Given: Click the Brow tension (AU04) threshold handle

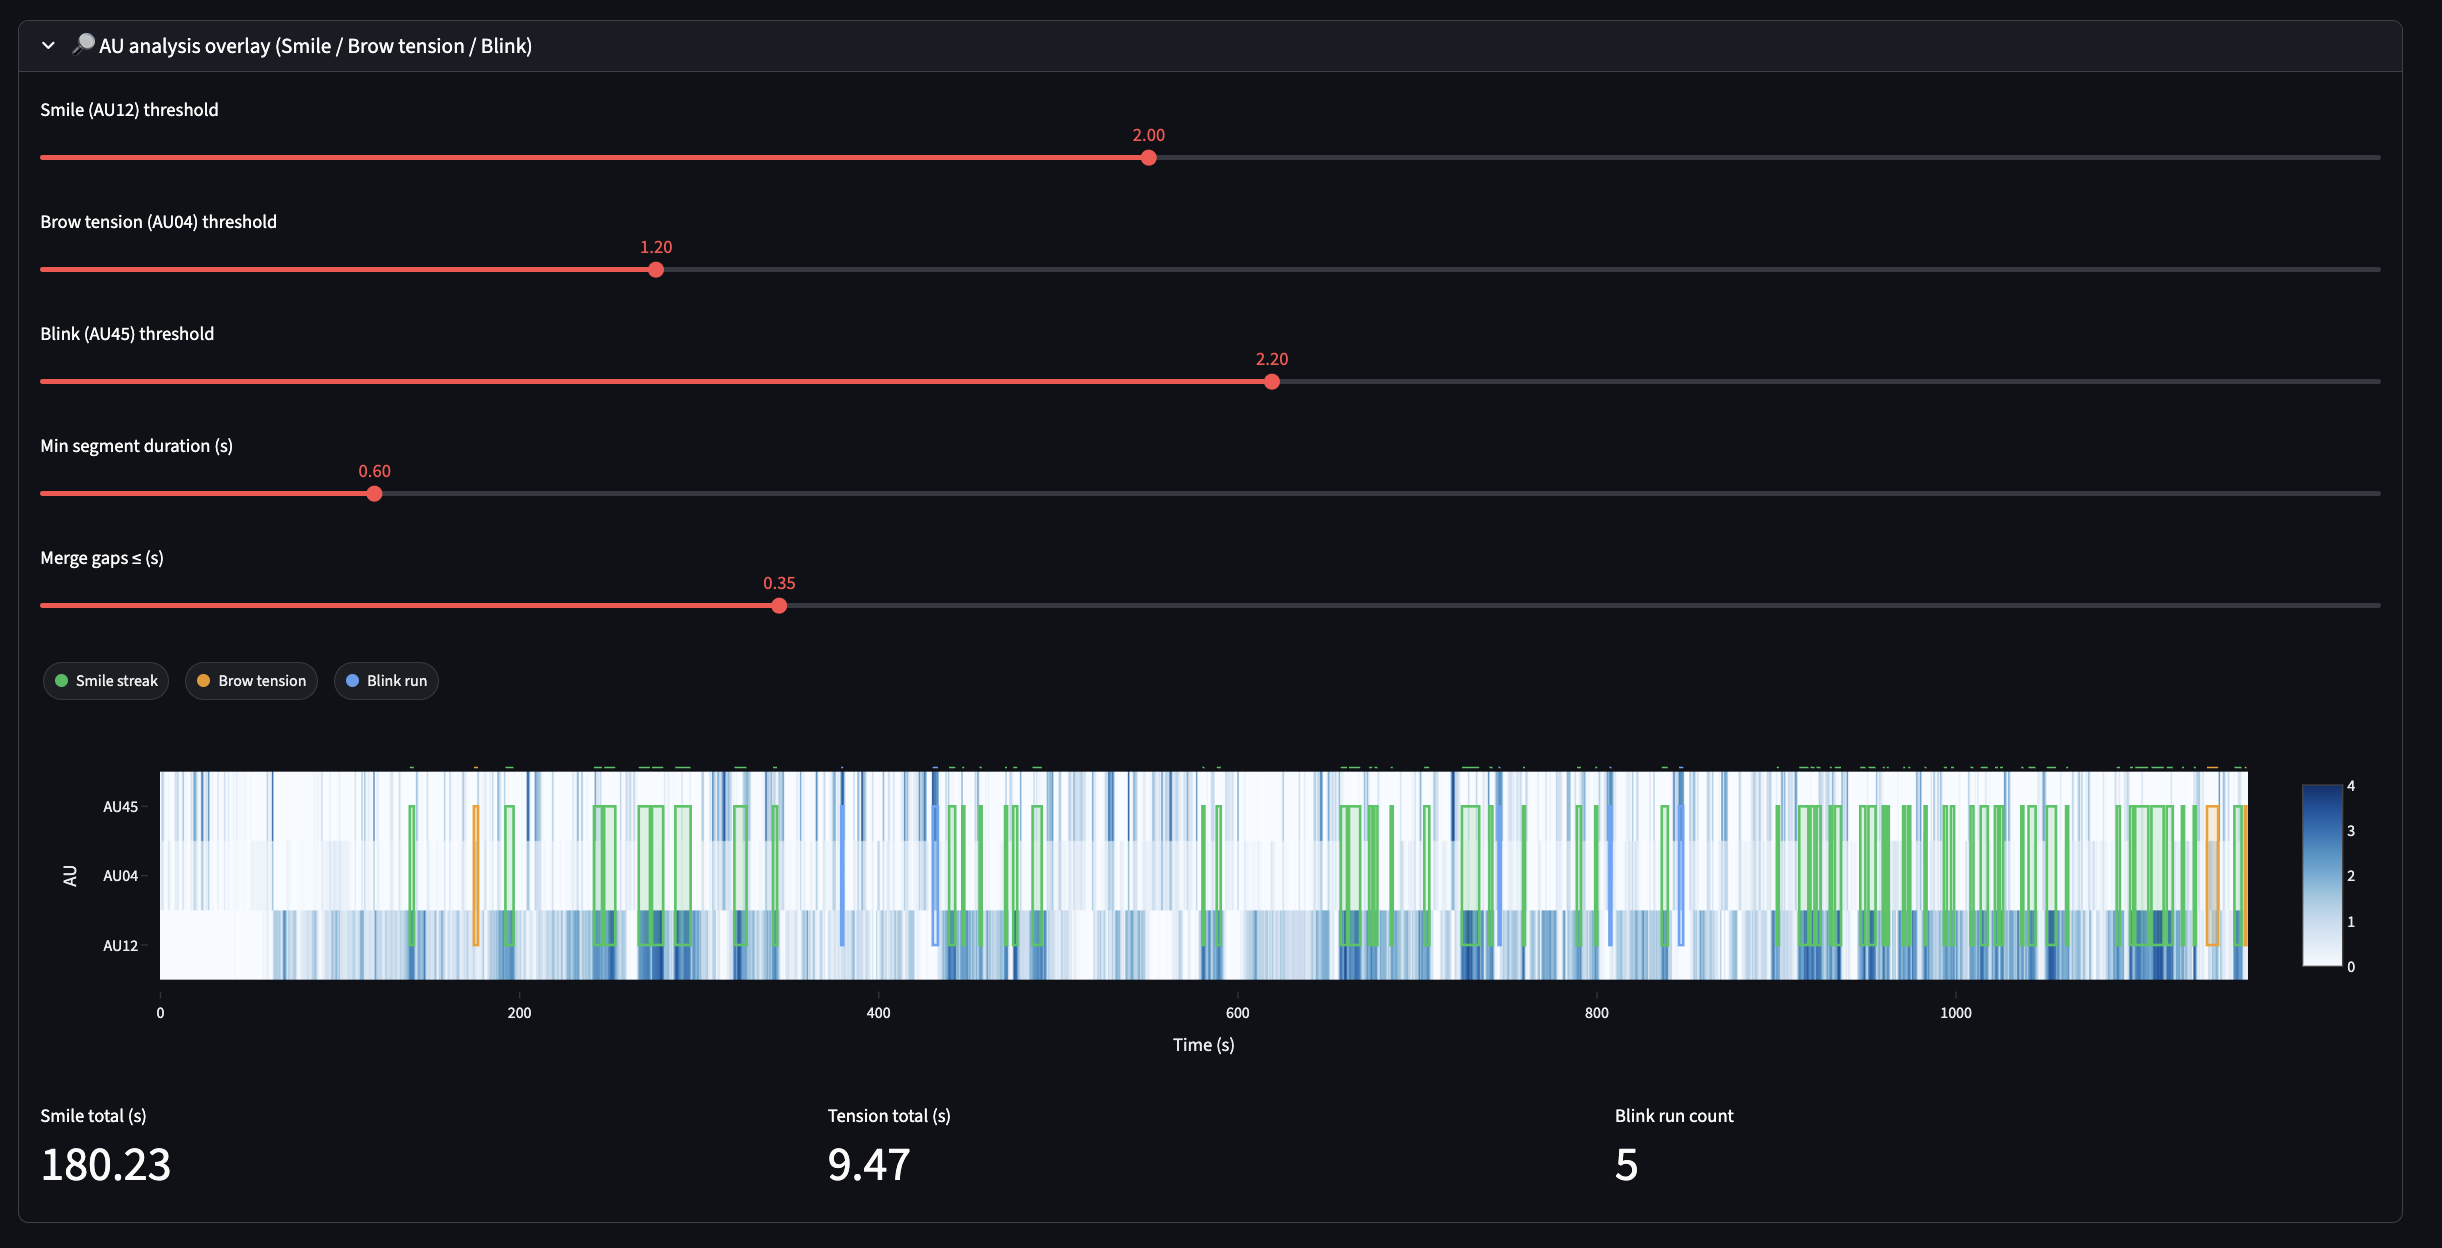Looking at the screenshot, I should point(656,270).
